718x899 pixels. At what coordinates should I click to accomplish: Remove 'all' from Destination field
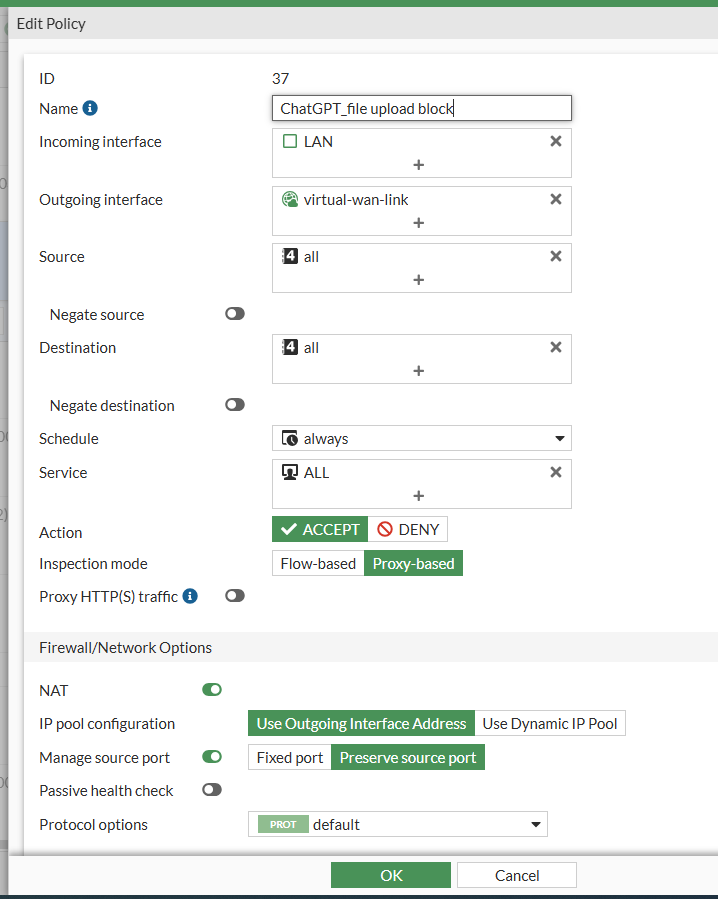(x=556, y=347)
